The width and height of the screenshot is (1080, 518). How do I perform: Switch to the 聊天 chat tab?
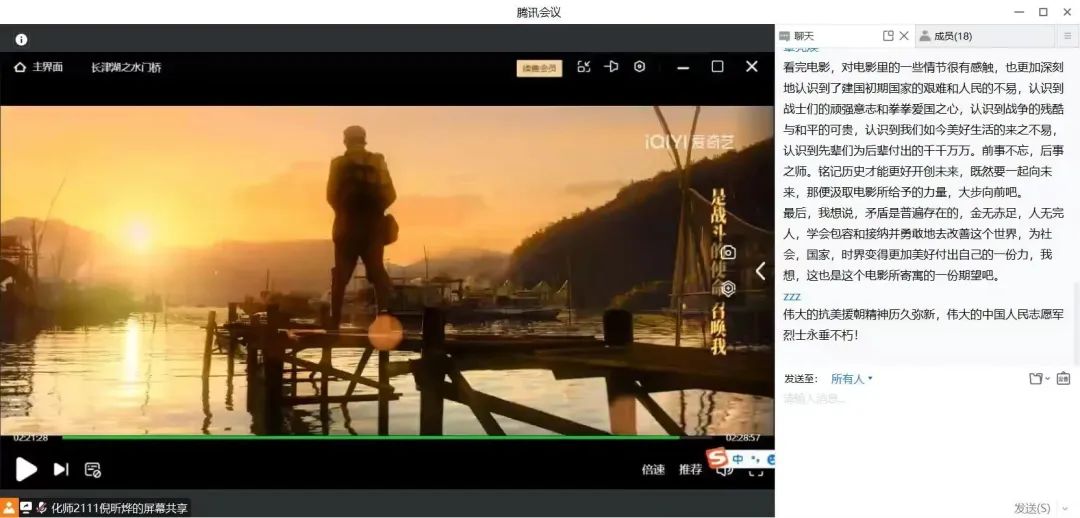804,36
